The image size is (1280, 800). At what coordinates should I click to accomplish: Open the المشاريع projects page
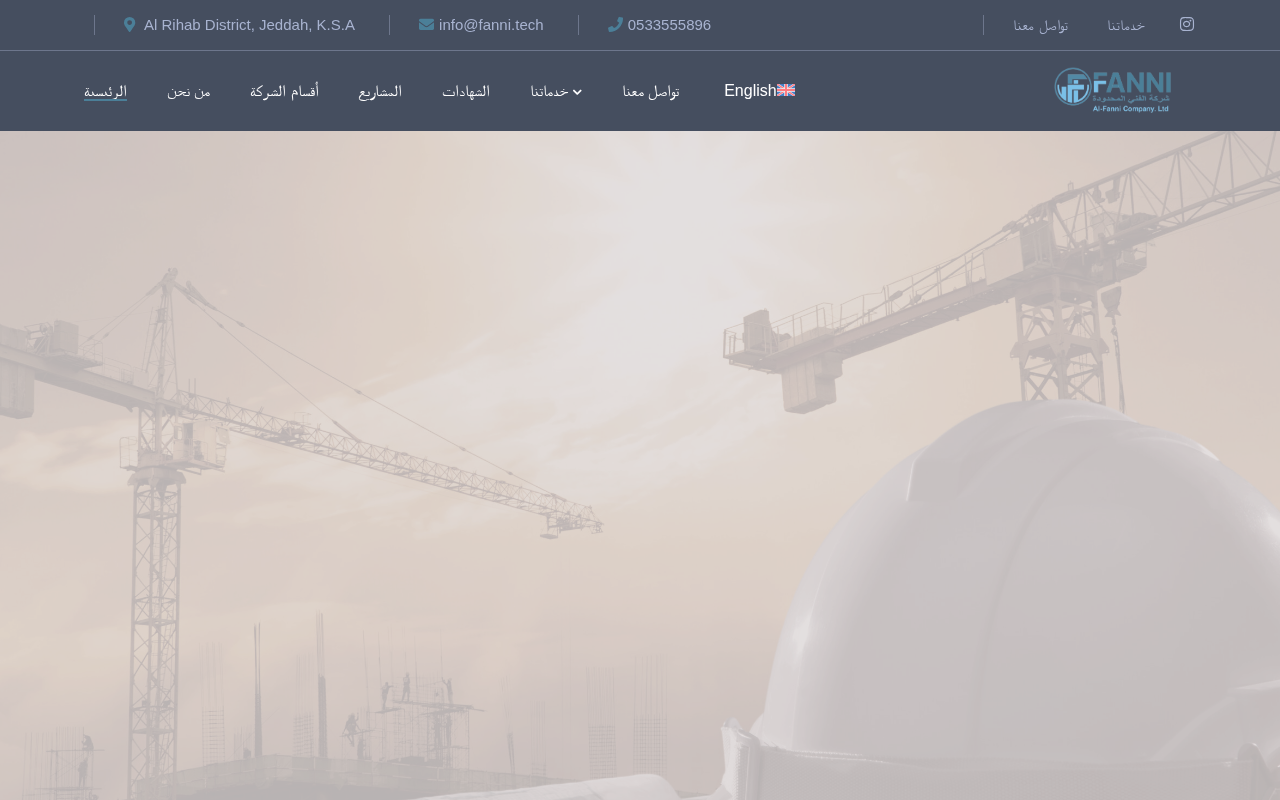(x=380, y=91)
